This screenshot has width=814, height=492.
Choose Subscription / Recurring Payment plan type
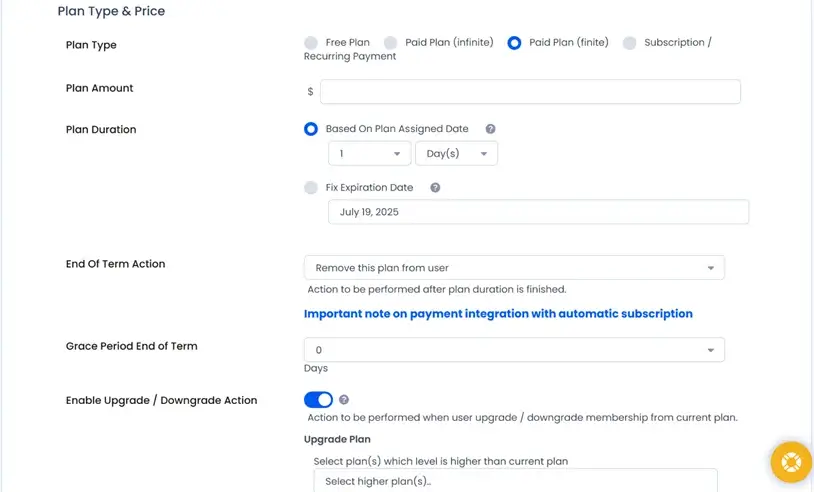630,43
